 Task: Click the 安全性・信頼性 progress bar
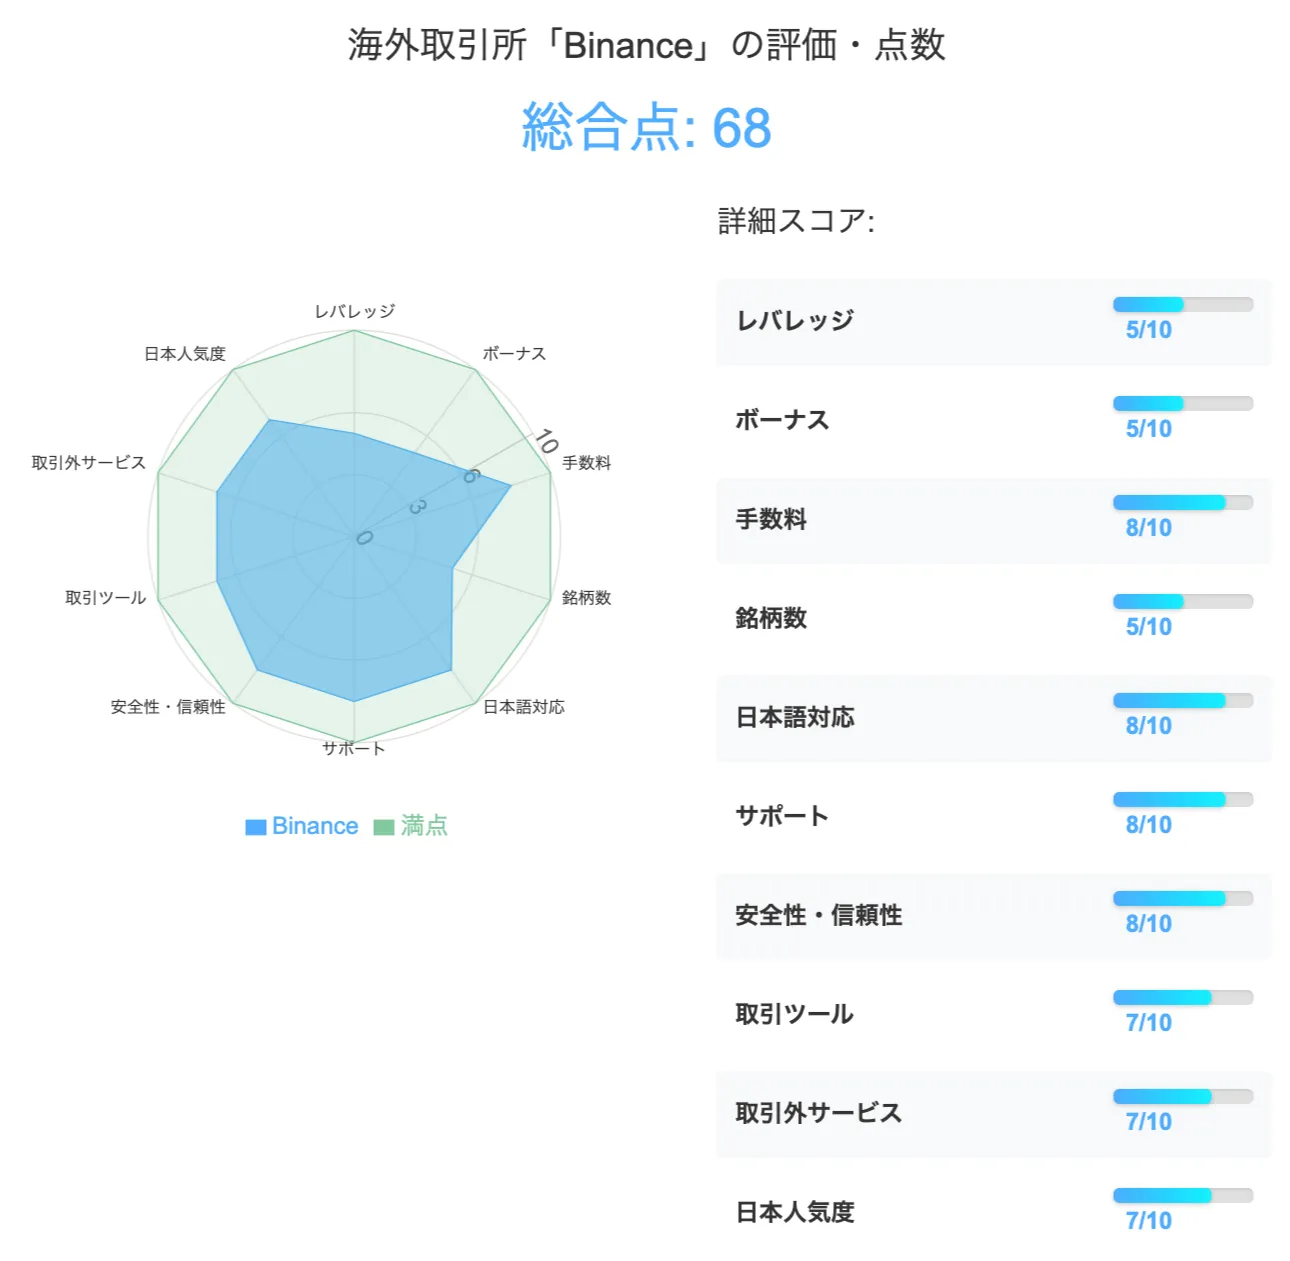pos(1183,899)
